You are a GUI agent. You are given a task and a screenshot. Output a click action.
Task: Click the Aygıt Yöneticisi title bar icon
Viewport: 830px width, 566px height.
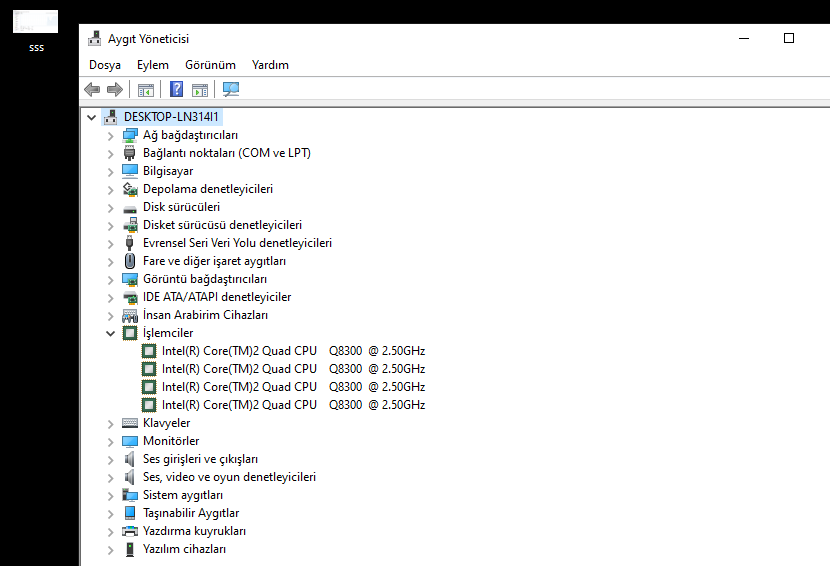(x=95, y=38)
